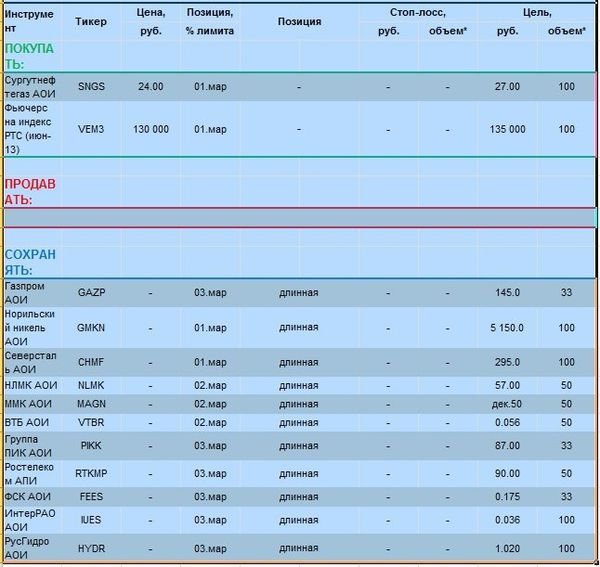
Task: Select the СОХРАНЯТЬ section header cell
Action: point(32,262)
